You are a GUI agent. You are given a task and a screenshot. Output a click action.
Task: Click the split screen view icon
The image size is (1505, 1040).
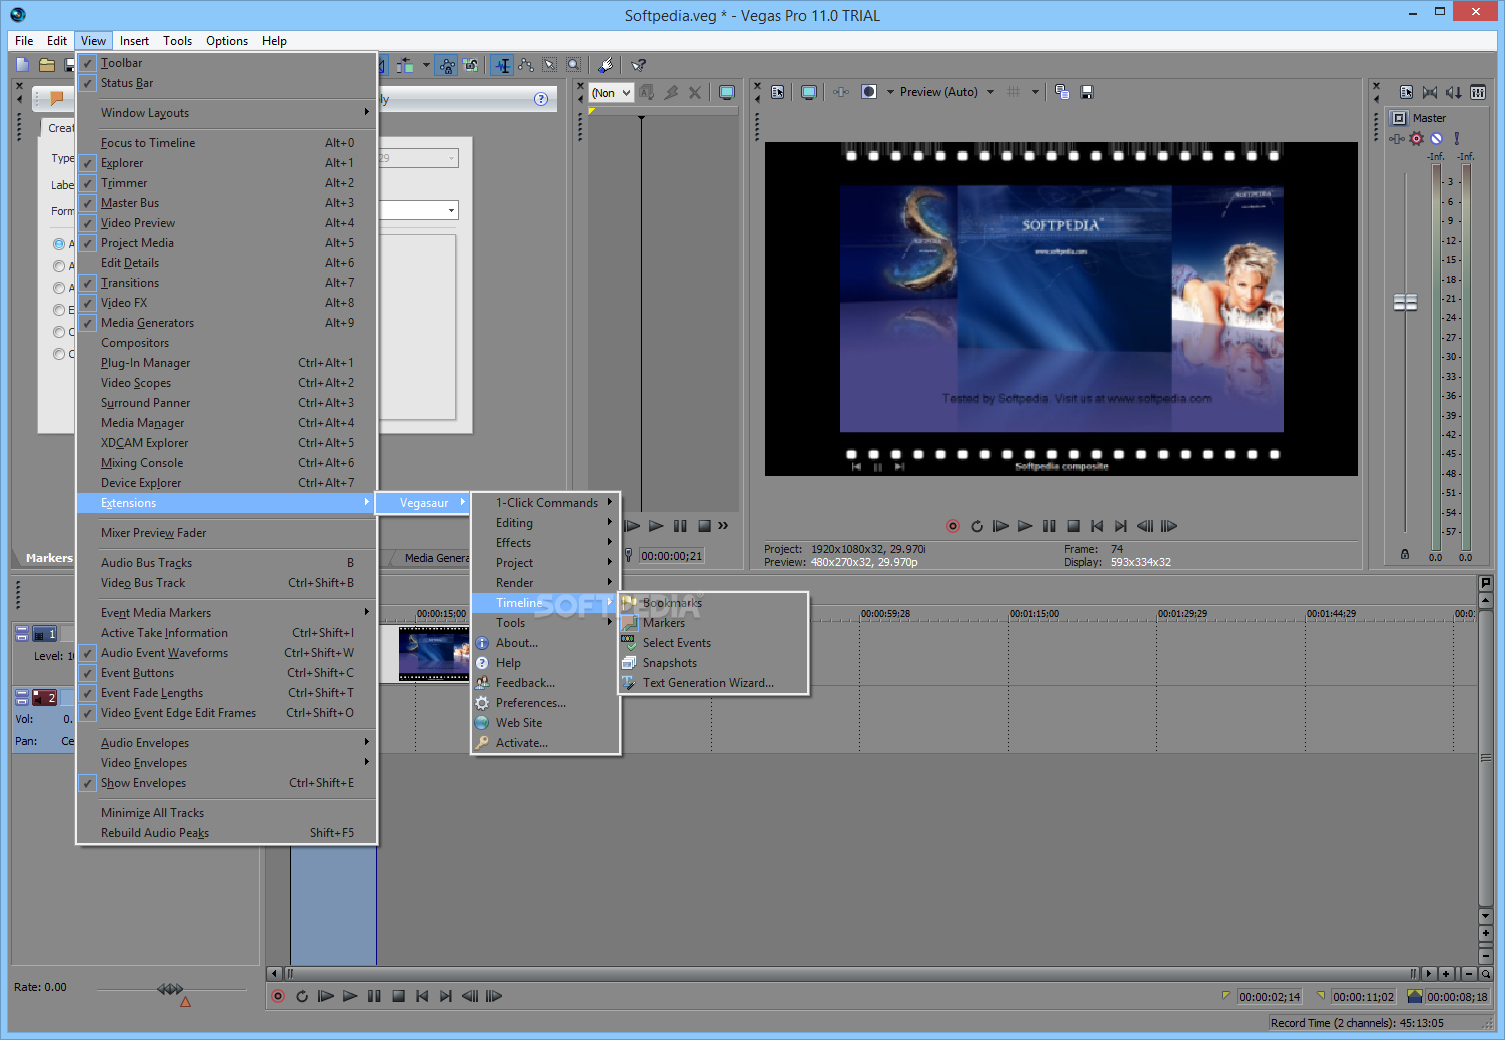(869, 92)
